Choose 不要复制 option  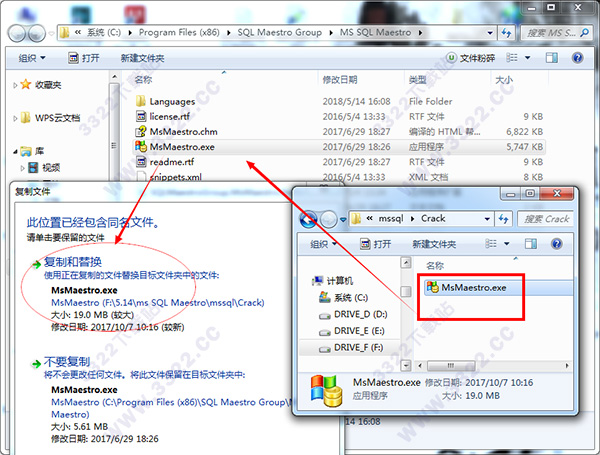(67, 362)
